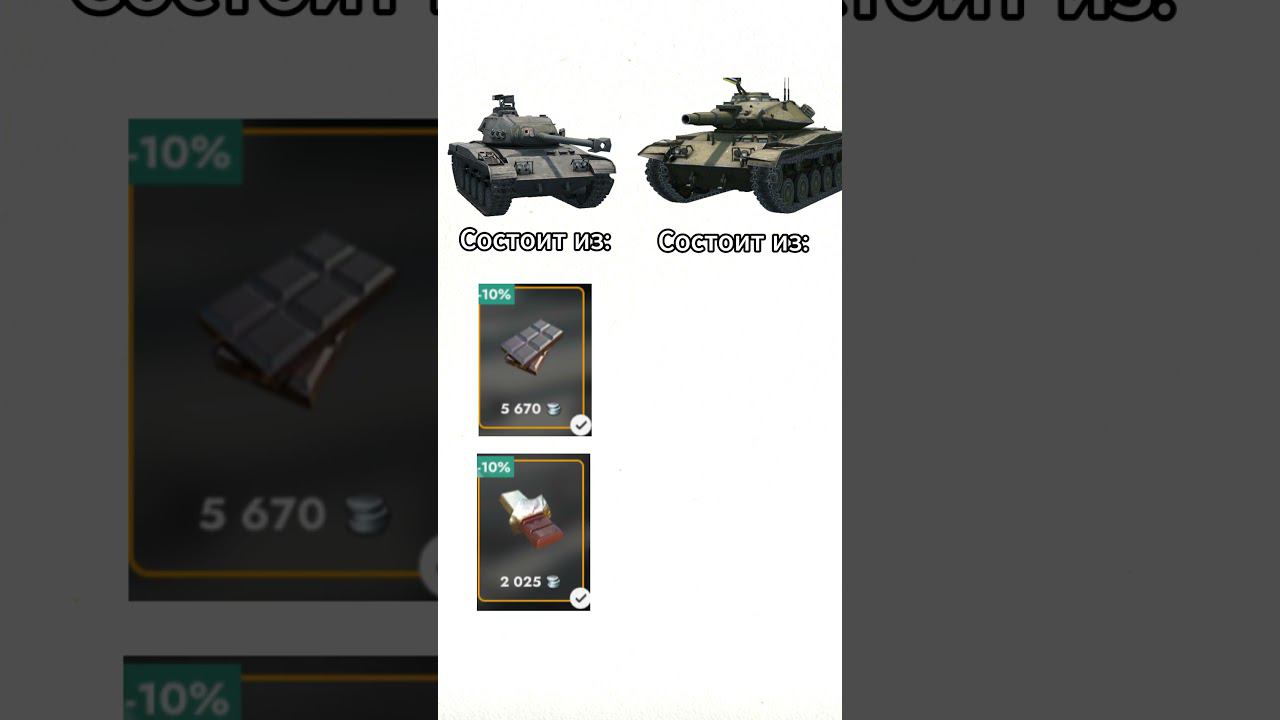Click the right camouflaged tank image
This screenshot has height=720, width=1280.
(739, 145)
